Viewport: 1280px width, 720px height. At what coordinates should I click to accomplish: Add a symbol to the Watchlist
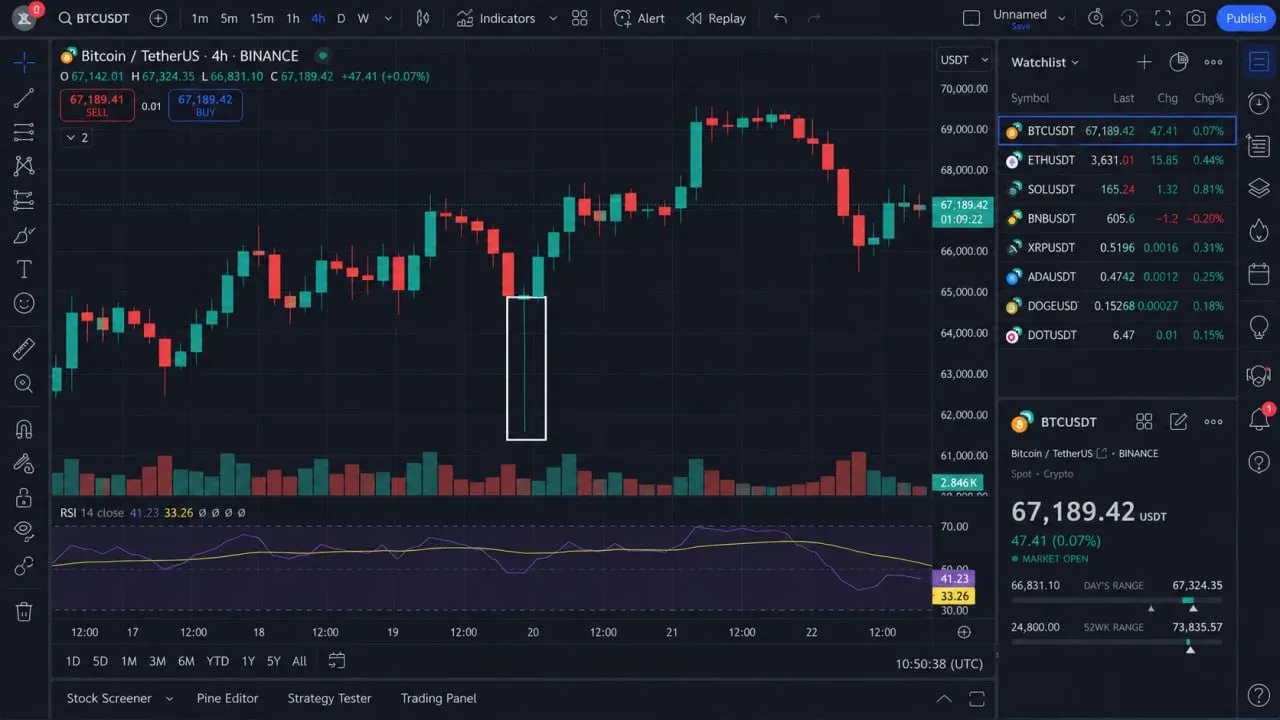pos(1144,62)
